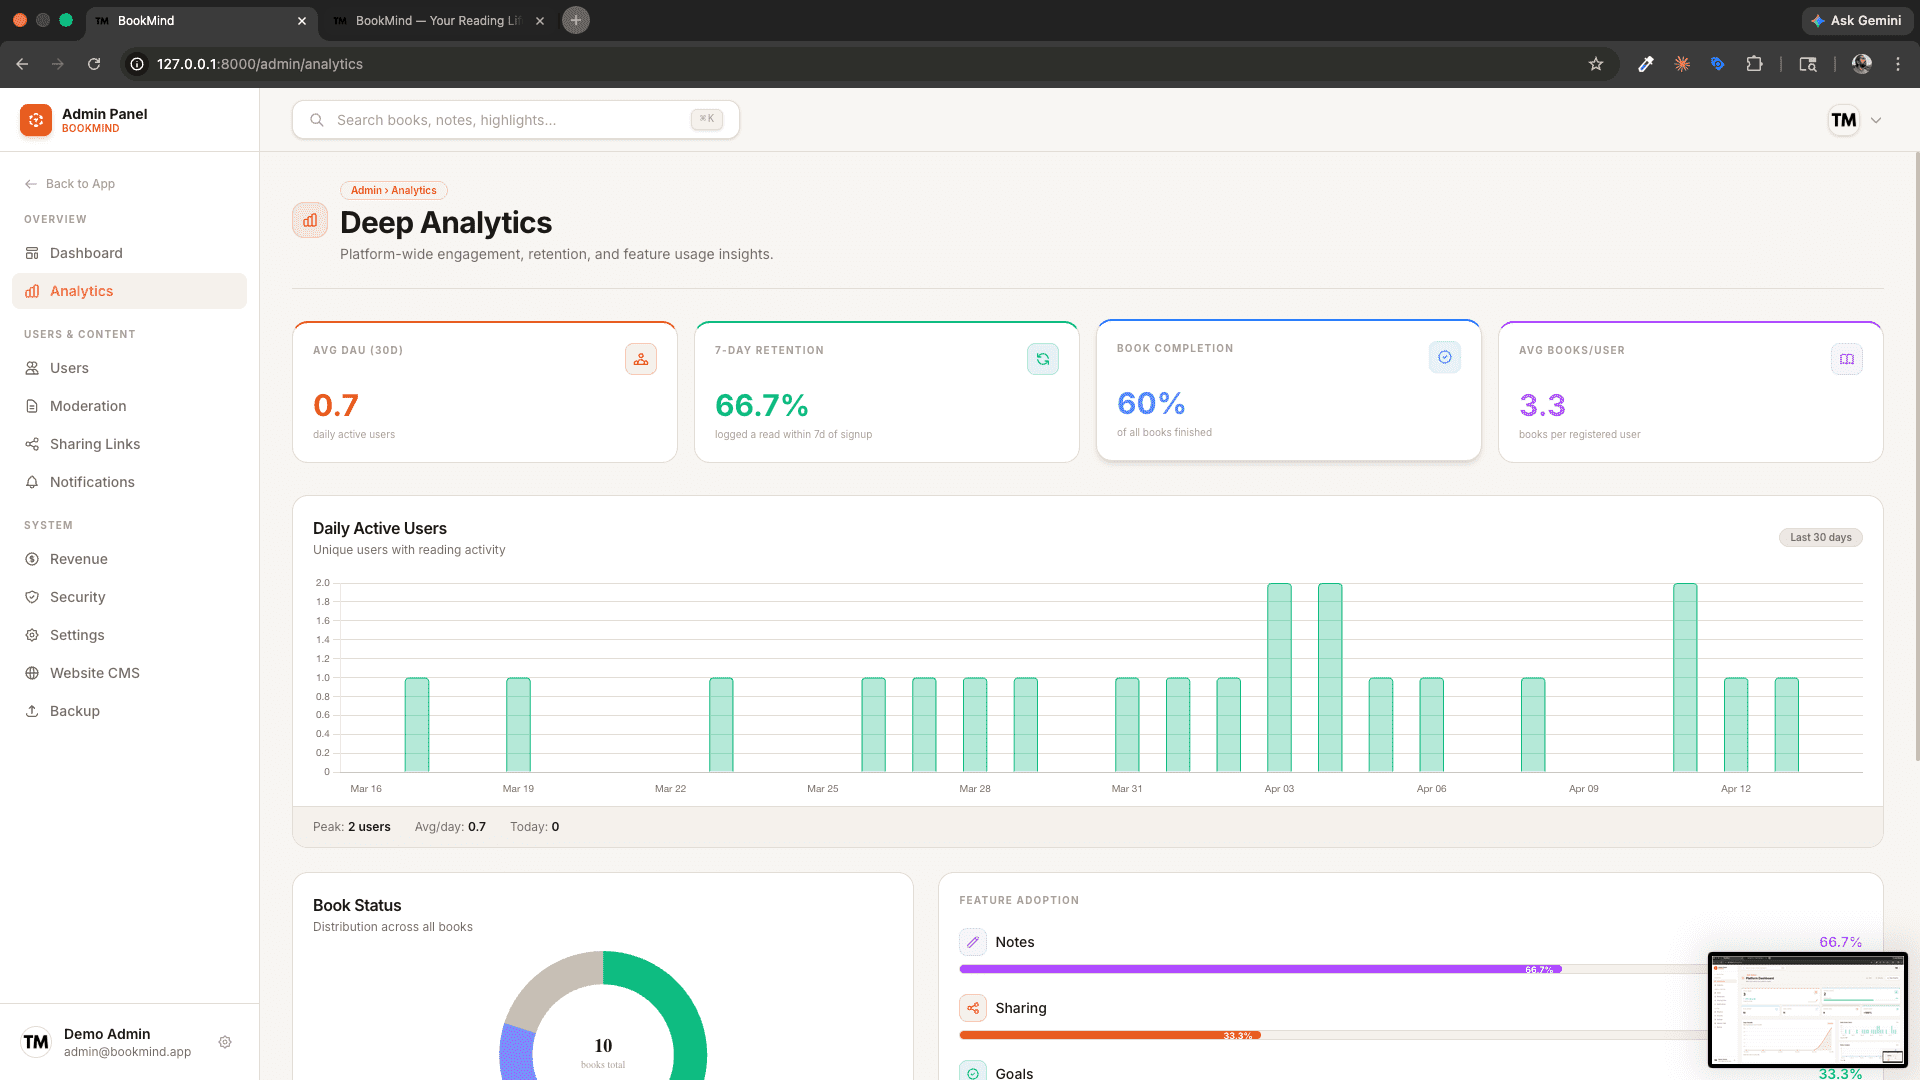The height and width of the screenshot is (1080, 1920).
Task: Click the Admin Panel logo icon
Action: click(x=36, y=120)
